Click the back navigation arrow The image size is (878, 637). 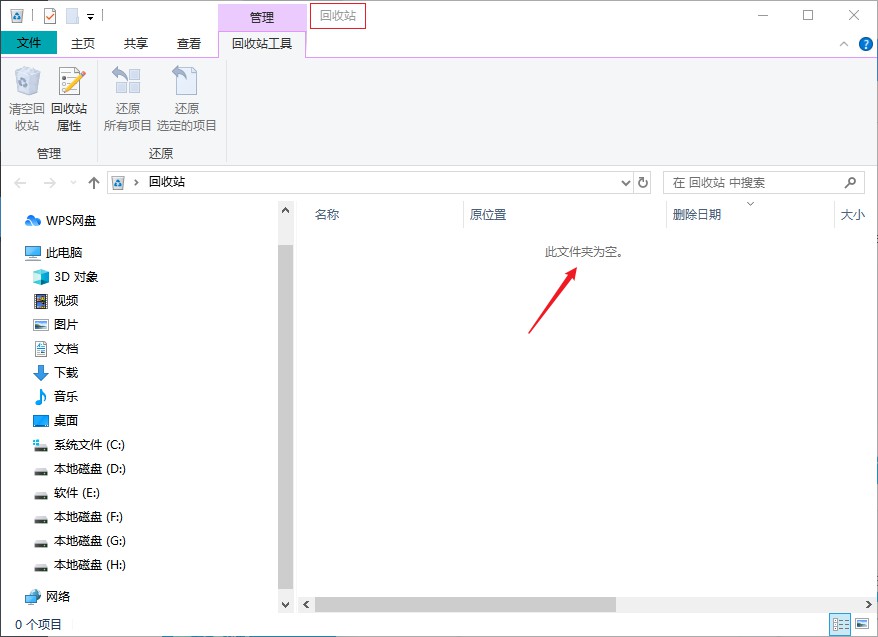pos(20,182)
